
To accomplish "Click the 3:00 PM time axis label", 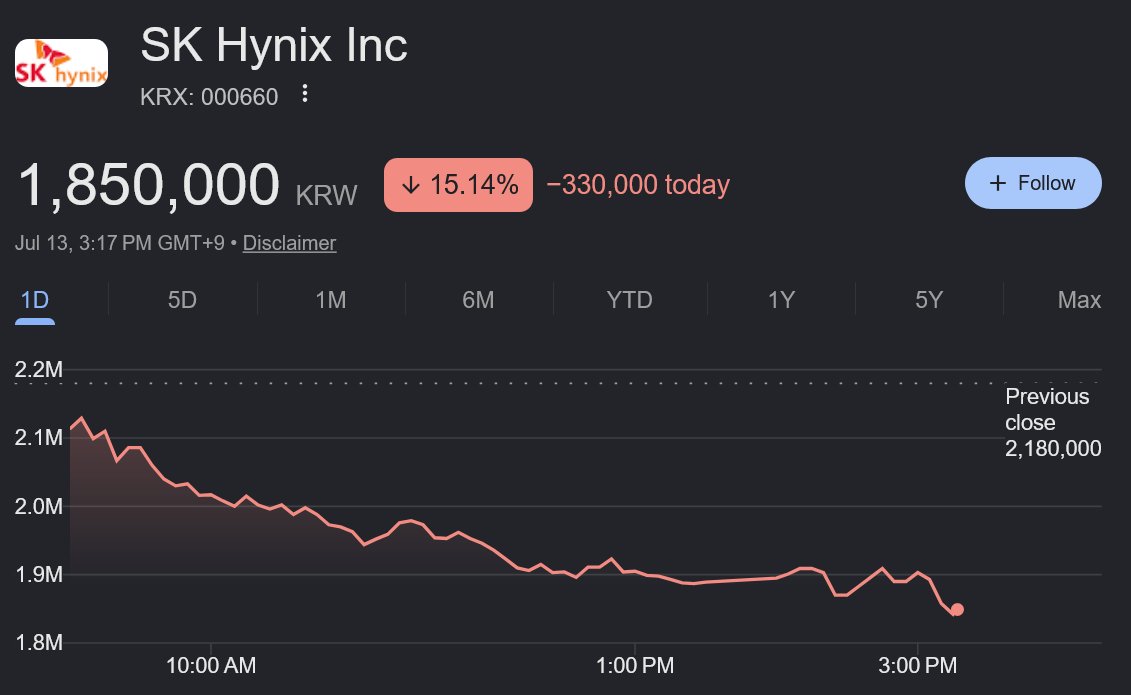I will (x=917, y=665).
